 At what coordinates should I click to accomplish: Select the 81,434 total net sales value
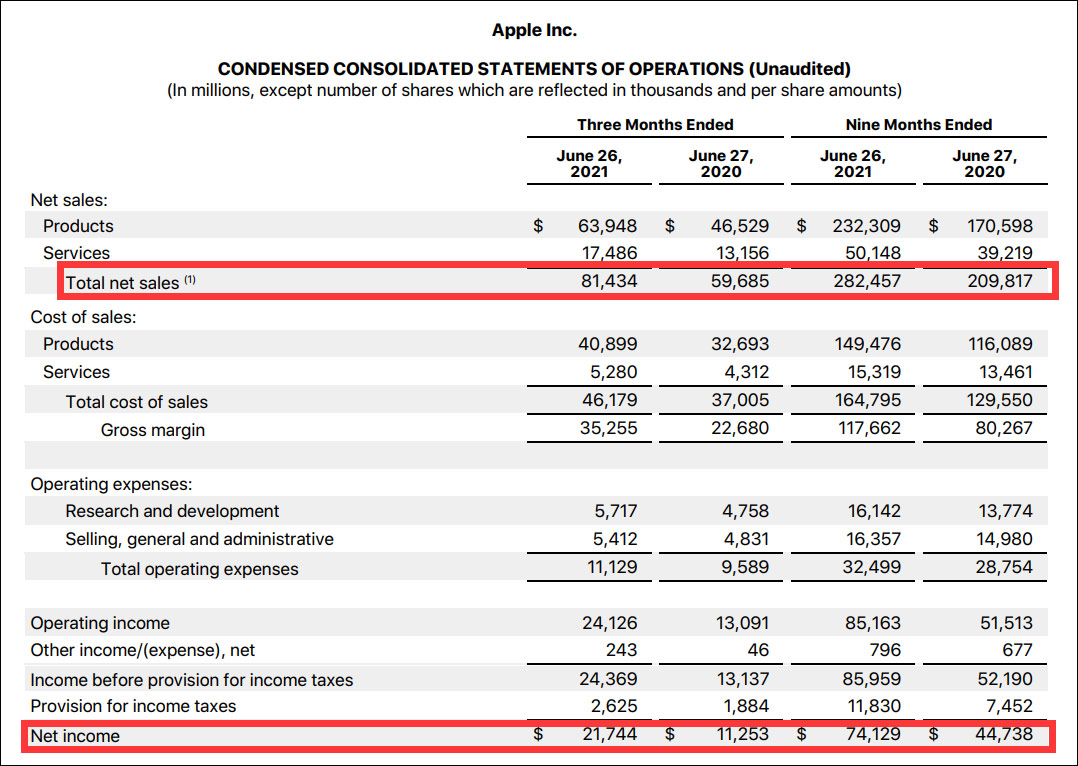click(x=608, y=281)
